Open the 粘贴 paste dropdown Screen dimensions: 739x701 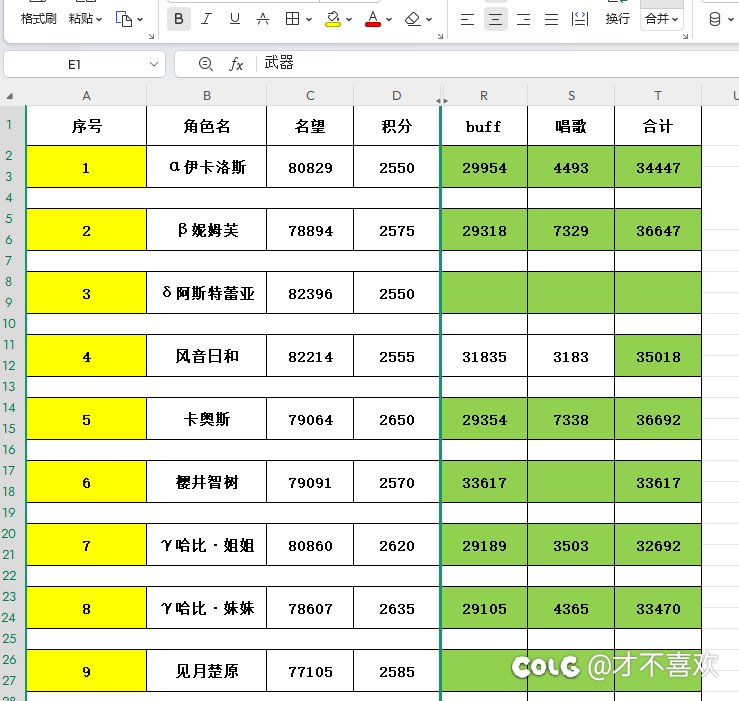[85, 19]
